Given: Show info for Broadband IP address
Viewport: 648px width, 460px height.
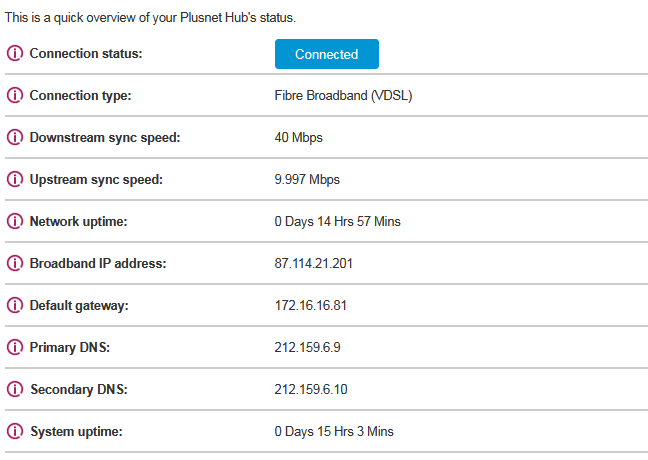Looking at the screenshot, I should tap(15, 264).
